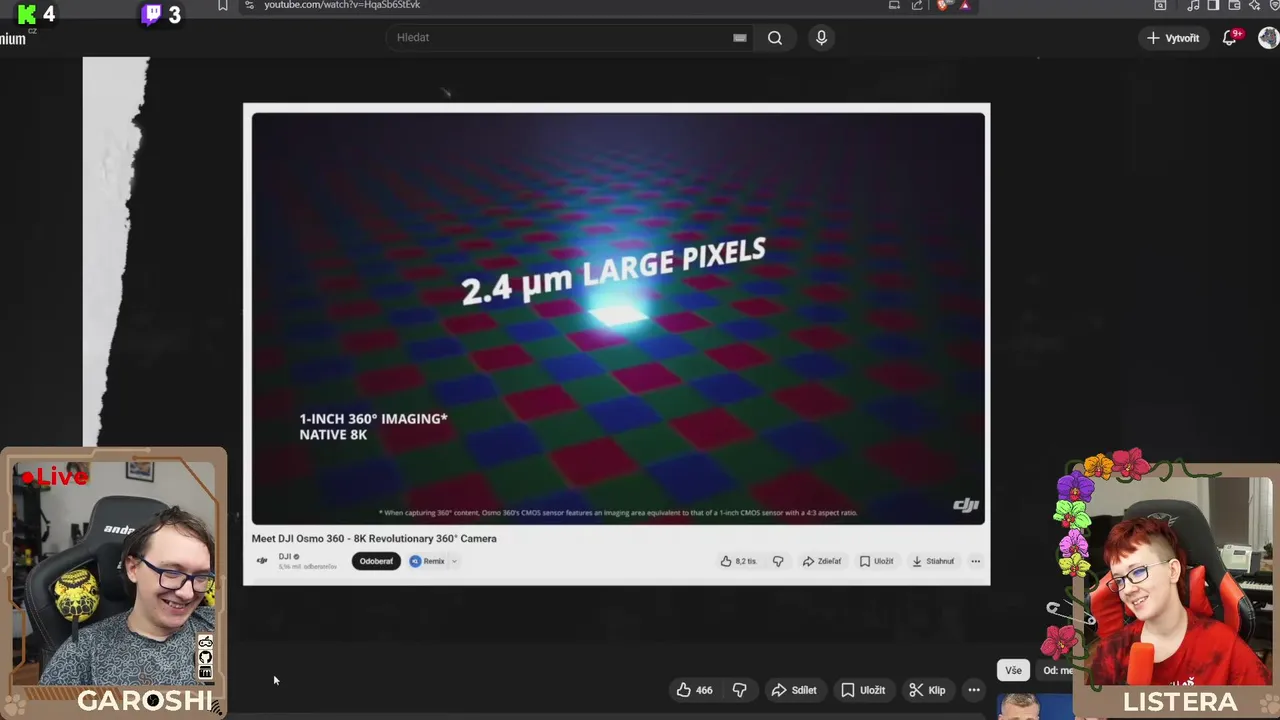
Task: Click the DJI Osmo 360 video frame
Action: click(618, 318)
